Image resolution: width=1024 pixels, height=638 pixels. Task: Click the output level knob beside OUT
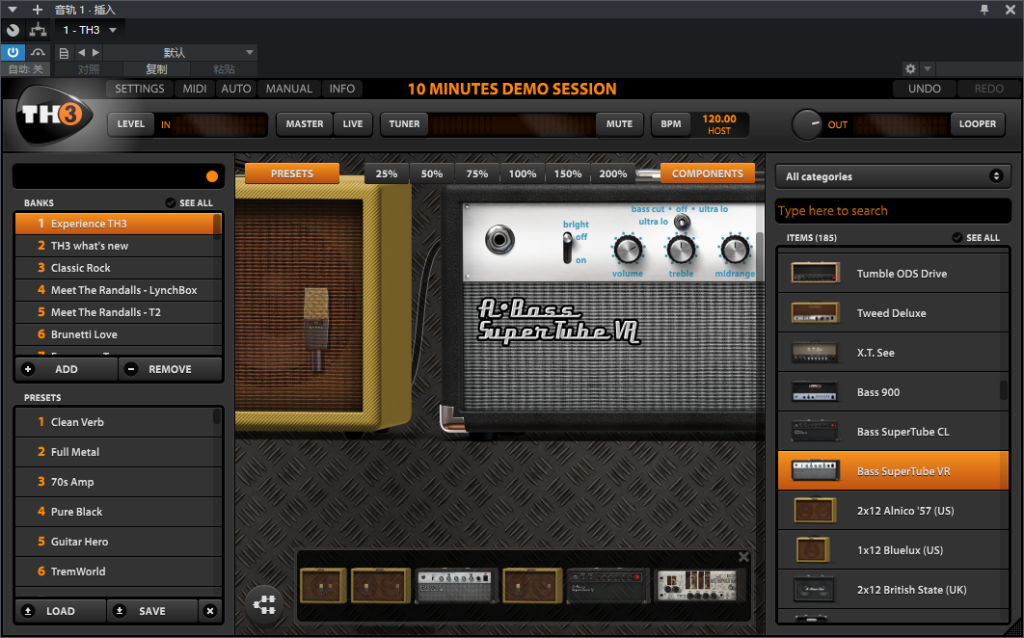point(807,124)
